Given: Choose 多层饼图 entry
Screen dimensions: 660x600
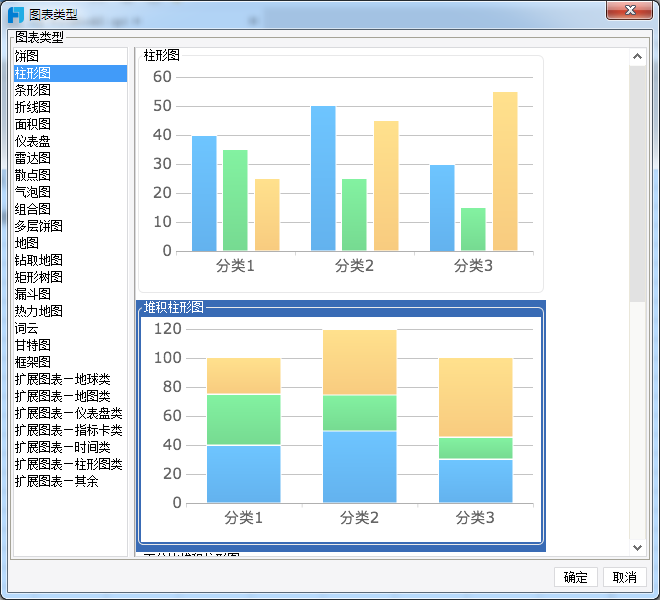Looking at the screenshot, I should 70,226.
